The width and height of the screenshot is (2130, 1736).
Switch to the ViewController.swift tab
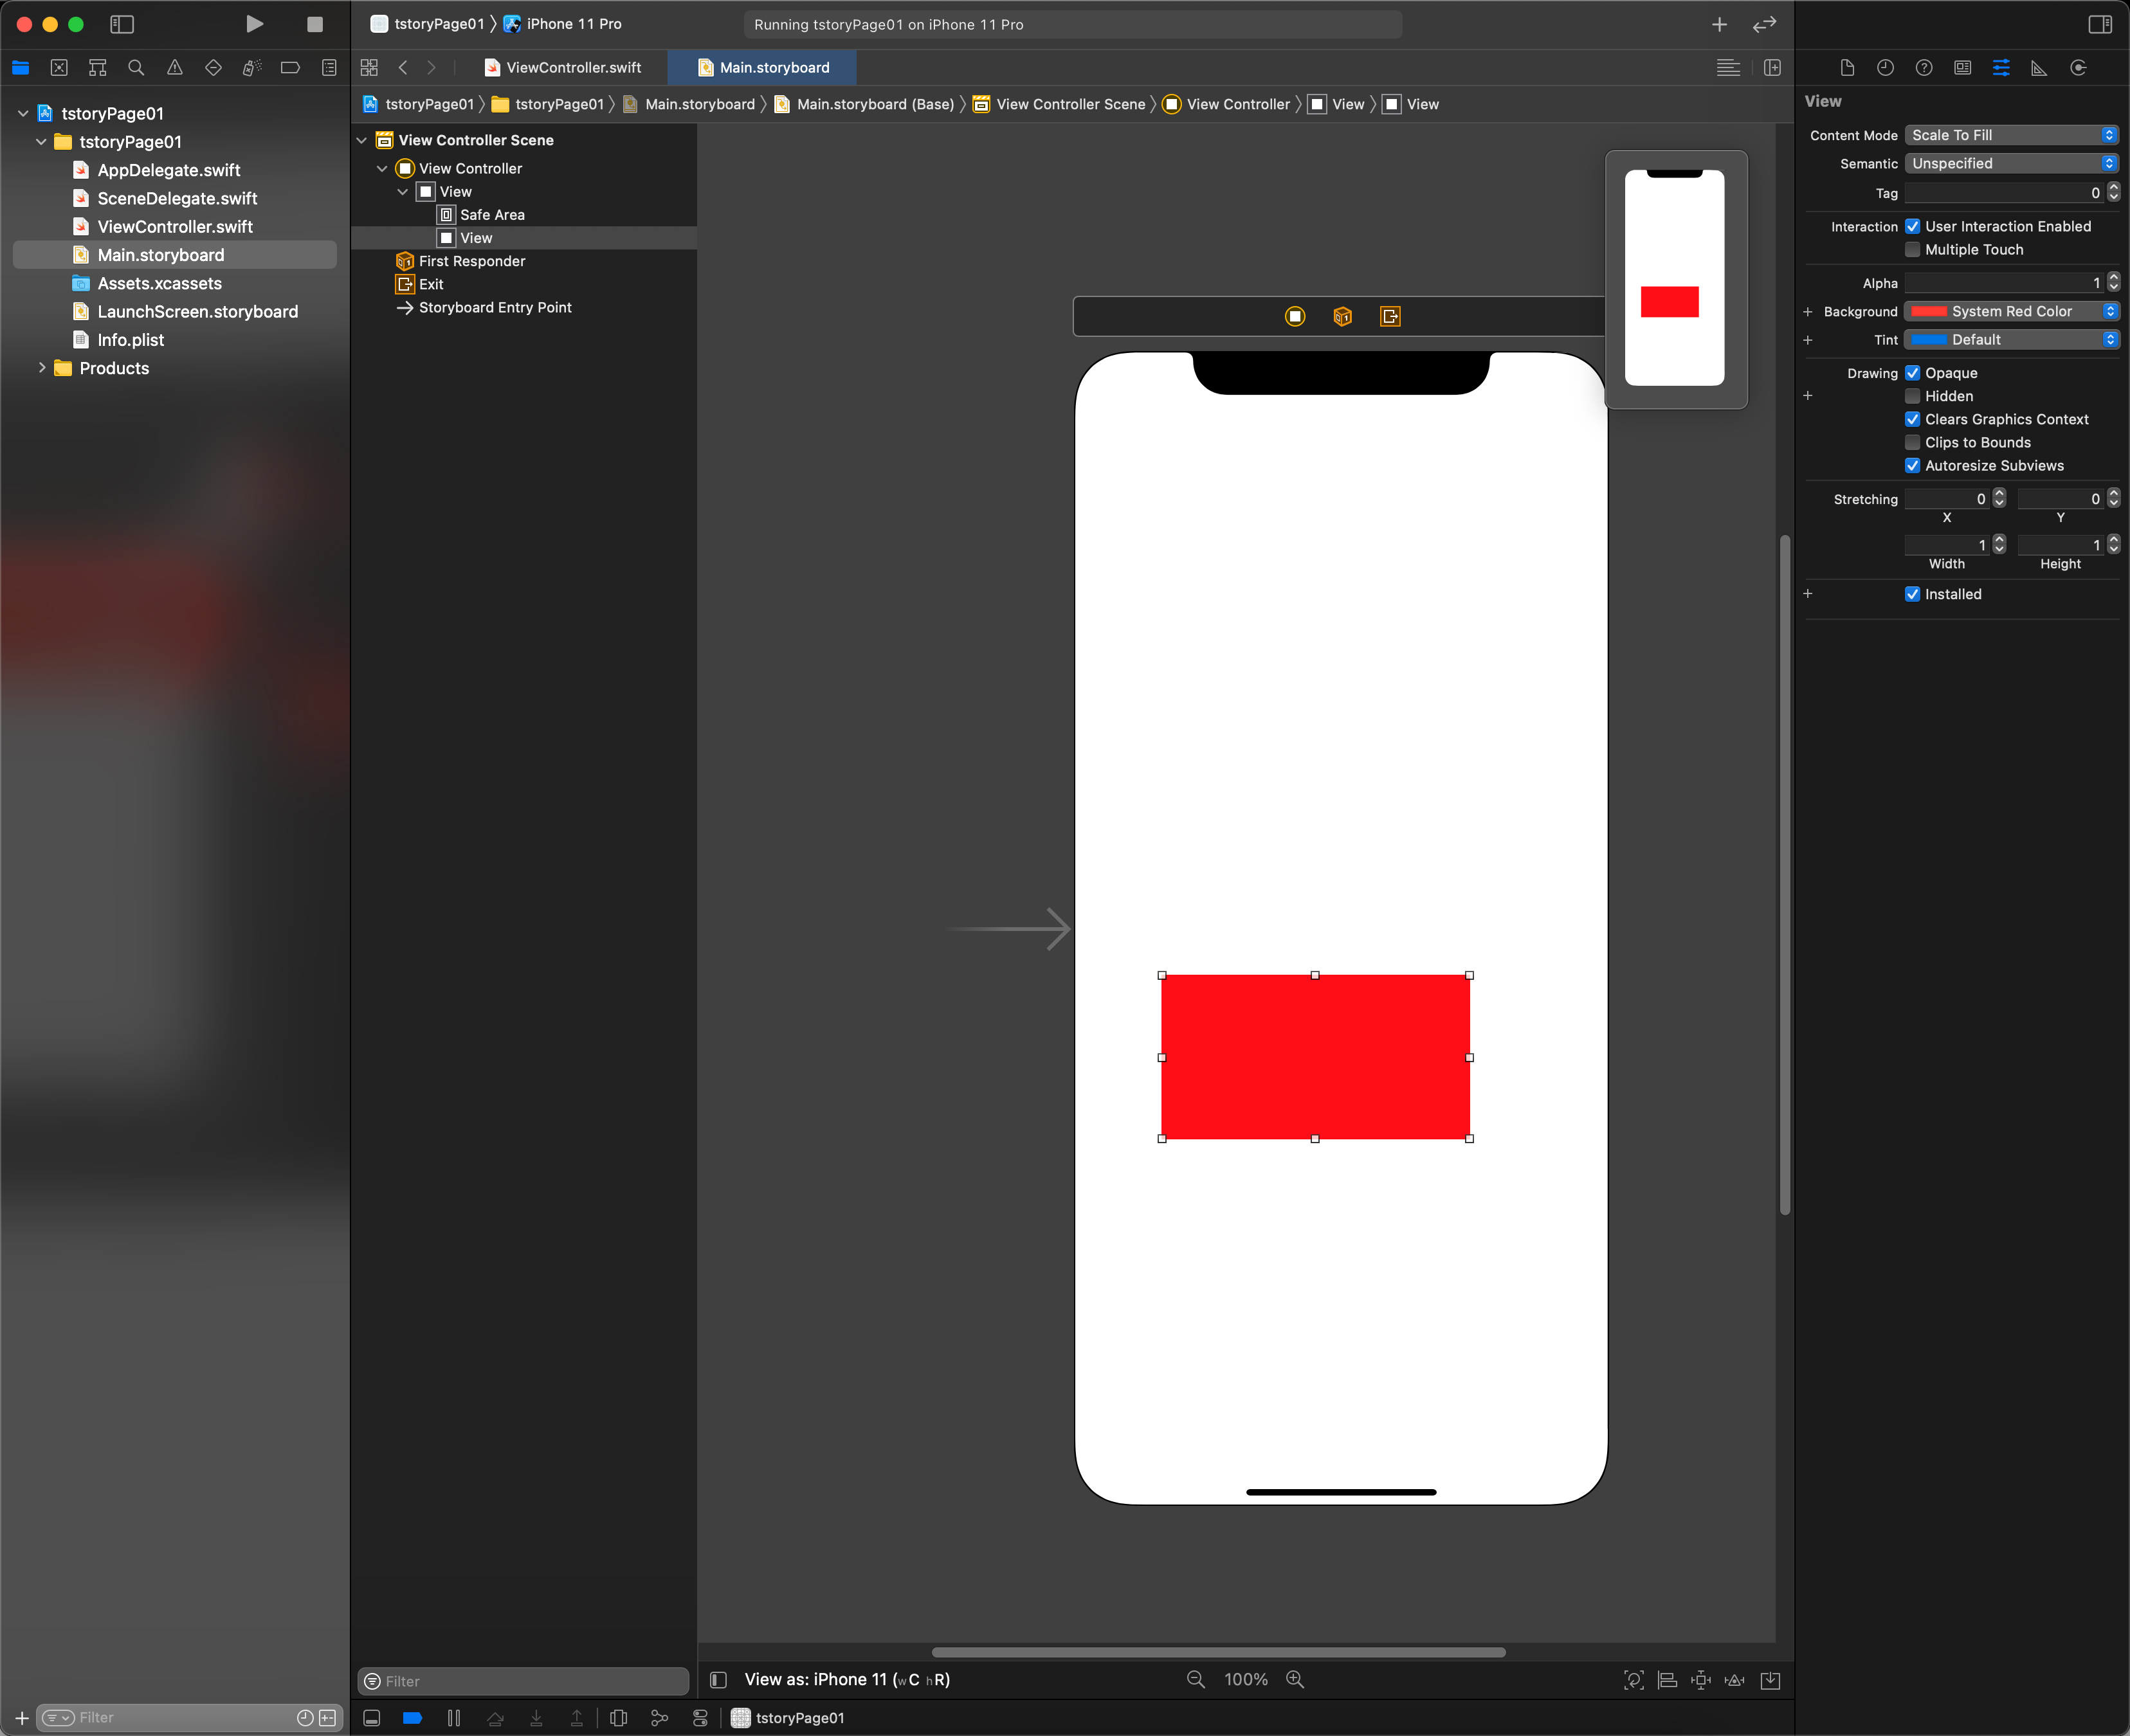click(563, 67)
